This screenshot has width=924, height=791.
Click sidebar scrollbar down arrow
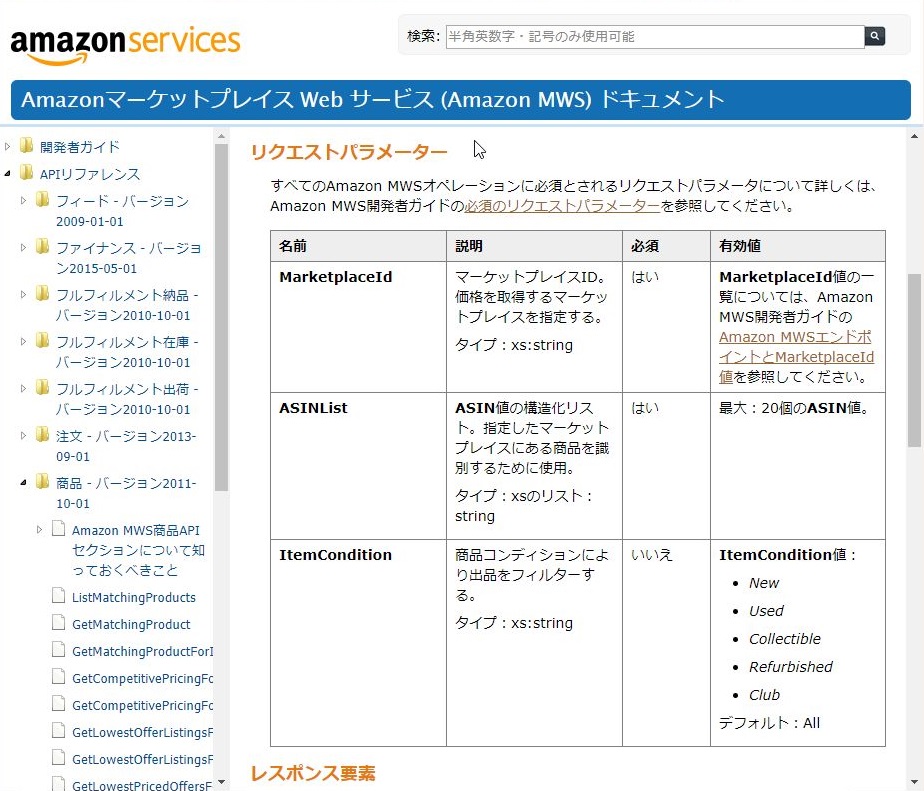(221, 782)
